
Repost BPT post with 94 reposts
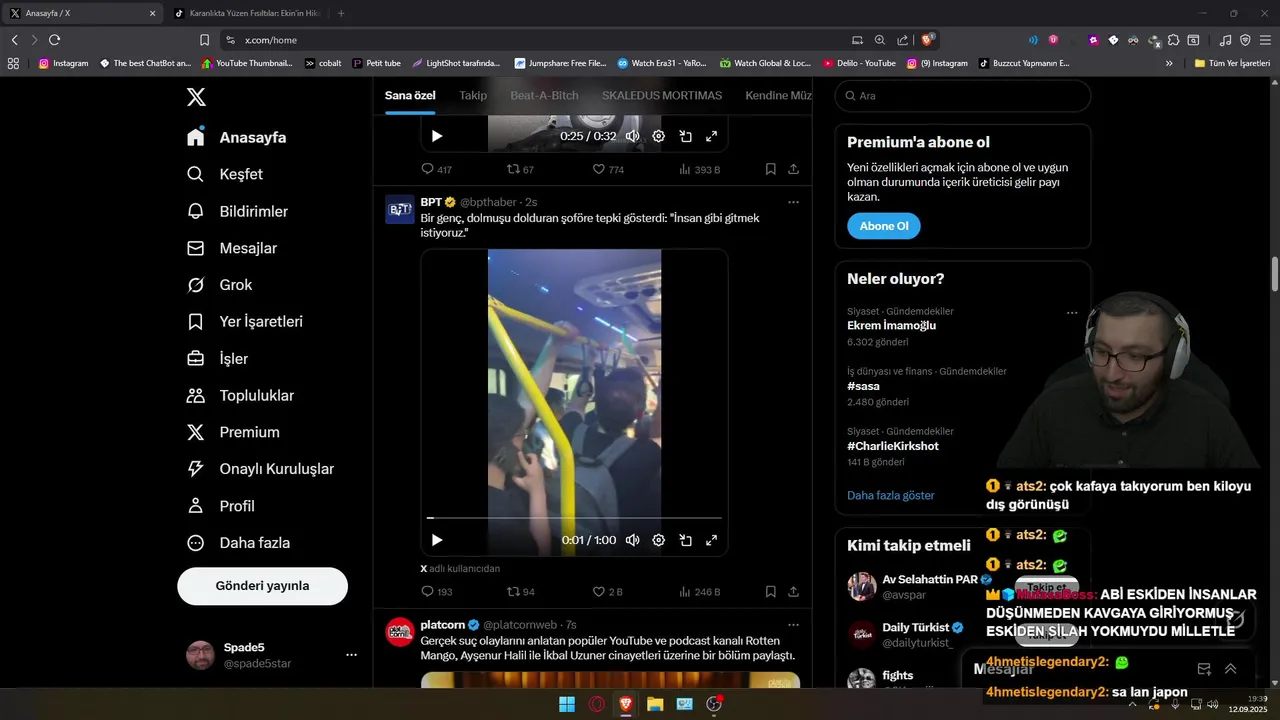point(520,592)
